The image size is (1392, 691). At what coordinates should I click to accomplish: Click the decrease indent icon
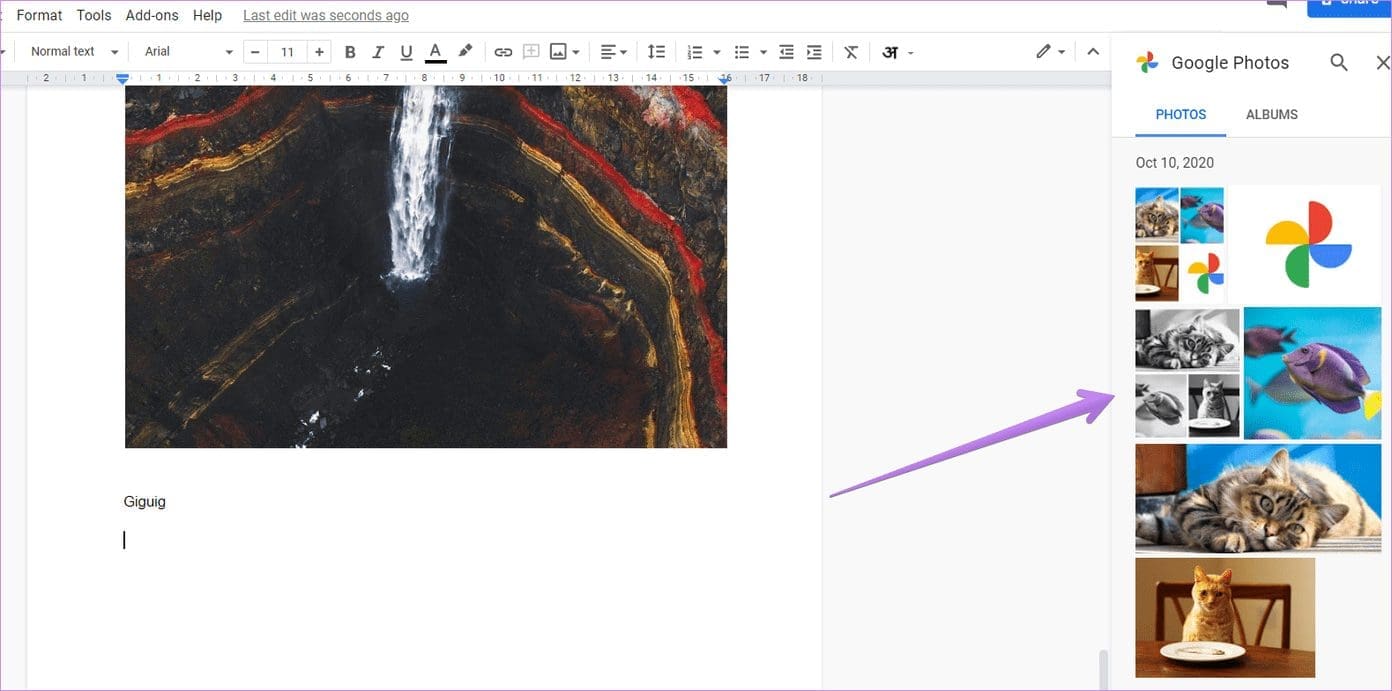[786, 52]
